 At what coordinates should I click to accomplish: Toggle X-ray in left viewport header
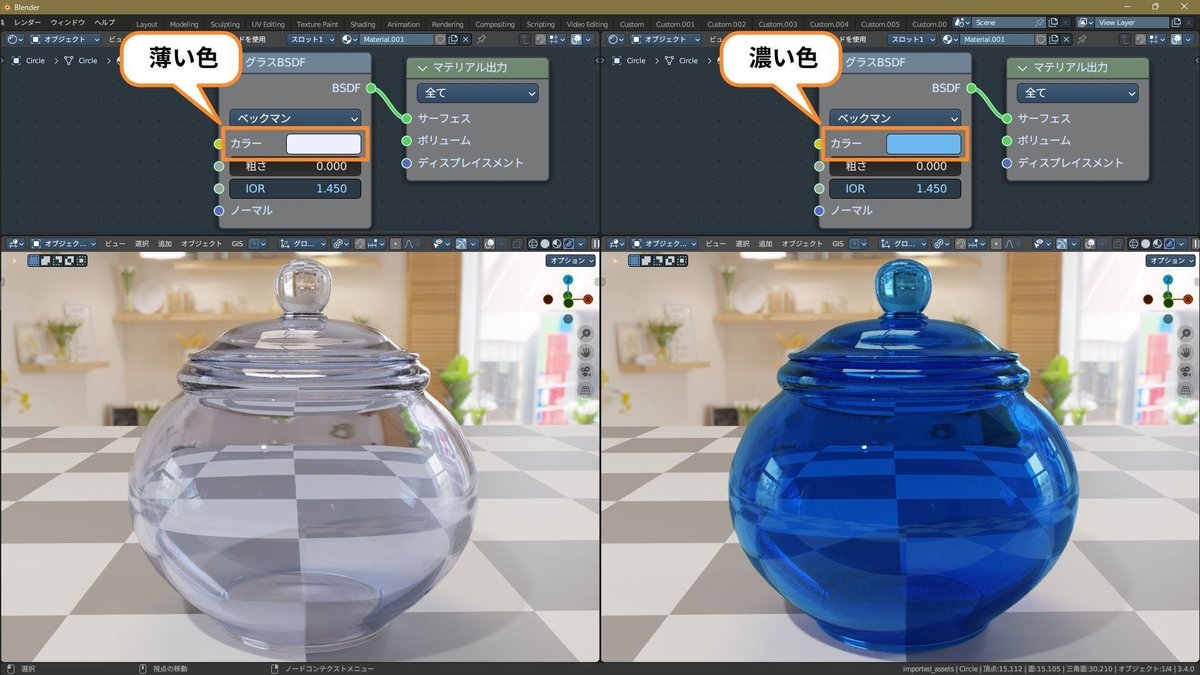coord(517,243)
